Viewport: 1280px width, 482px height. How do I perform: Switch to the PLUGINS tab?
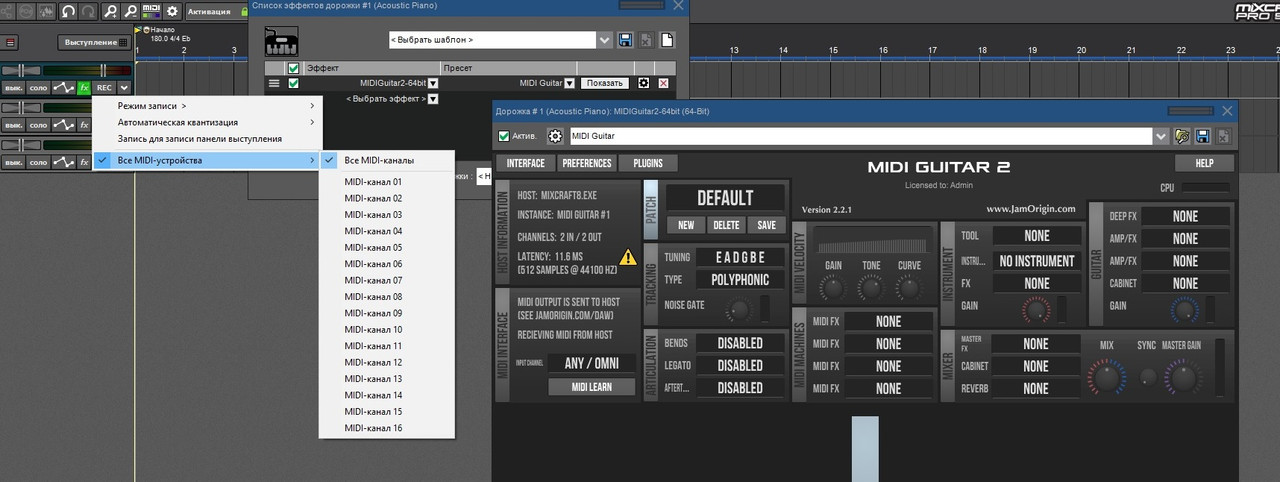pyautogui.click(x=648, y=163)
